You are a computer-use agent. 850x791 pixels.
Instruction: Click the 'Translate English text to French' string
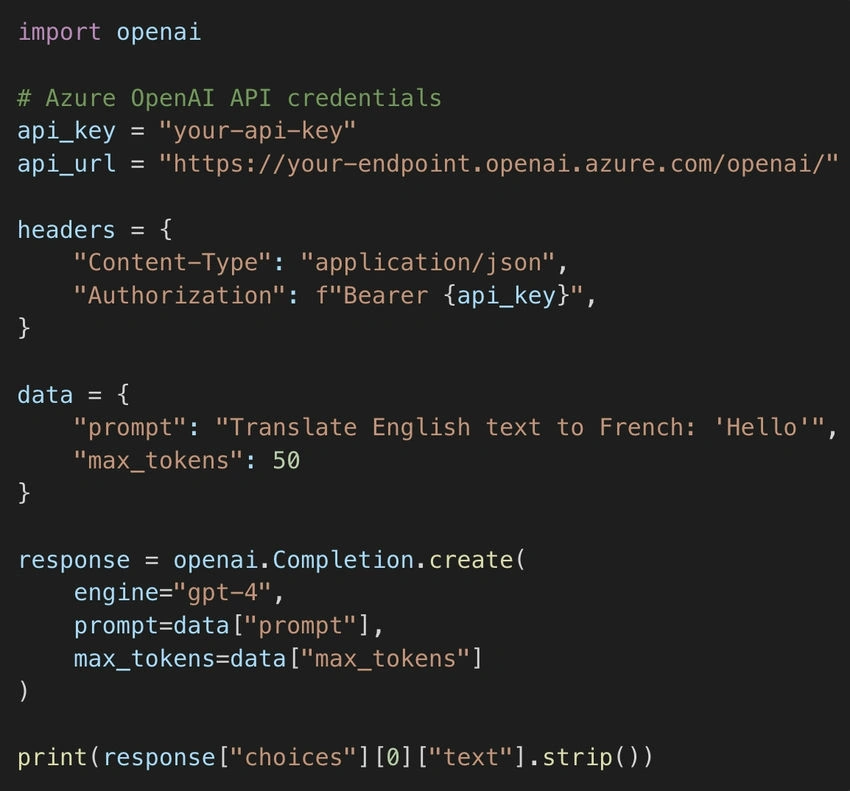520,428
